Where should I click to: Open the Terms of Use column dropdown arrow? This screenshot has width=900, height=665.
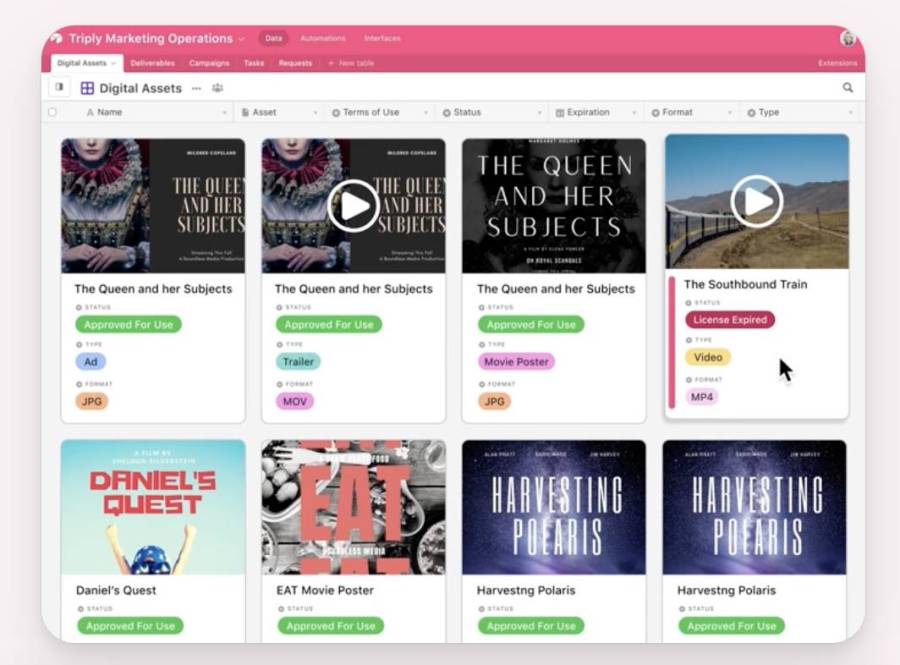click(426, 112)
